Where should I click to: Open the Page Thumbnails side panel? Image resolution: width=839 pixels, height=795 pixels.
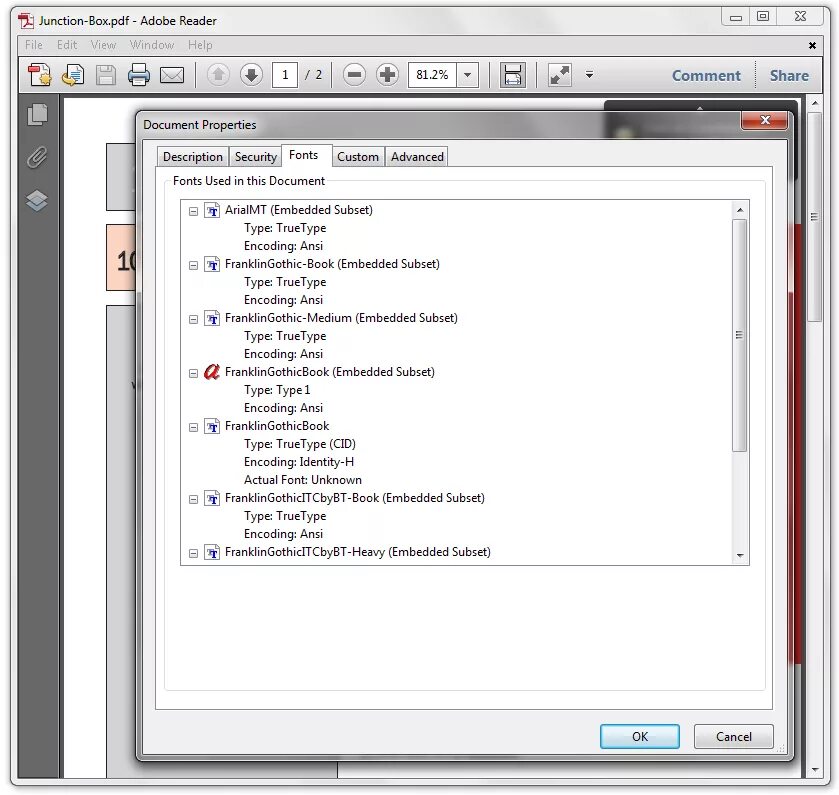click(x=37, y=114)
